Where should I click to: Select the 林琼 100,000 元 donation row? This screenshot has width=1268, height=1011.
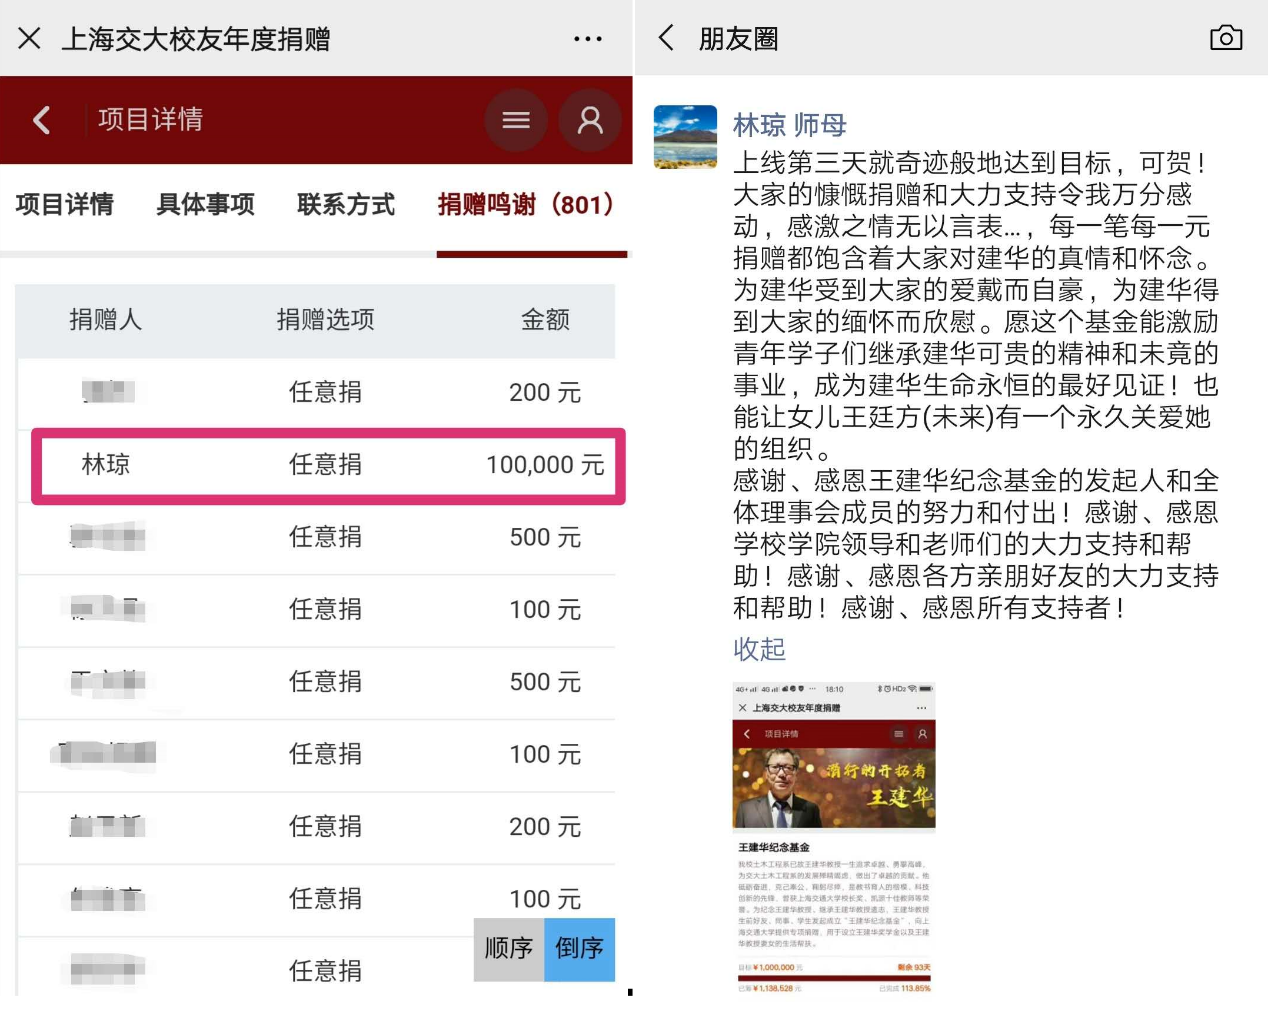[328, 465]
